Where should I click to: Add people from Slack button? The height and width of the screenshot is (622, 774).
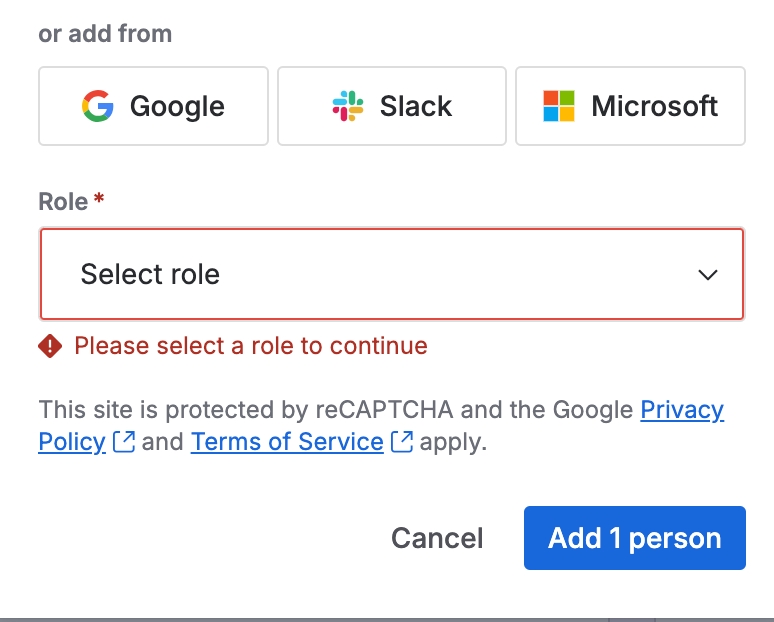(x=392, y=106)
